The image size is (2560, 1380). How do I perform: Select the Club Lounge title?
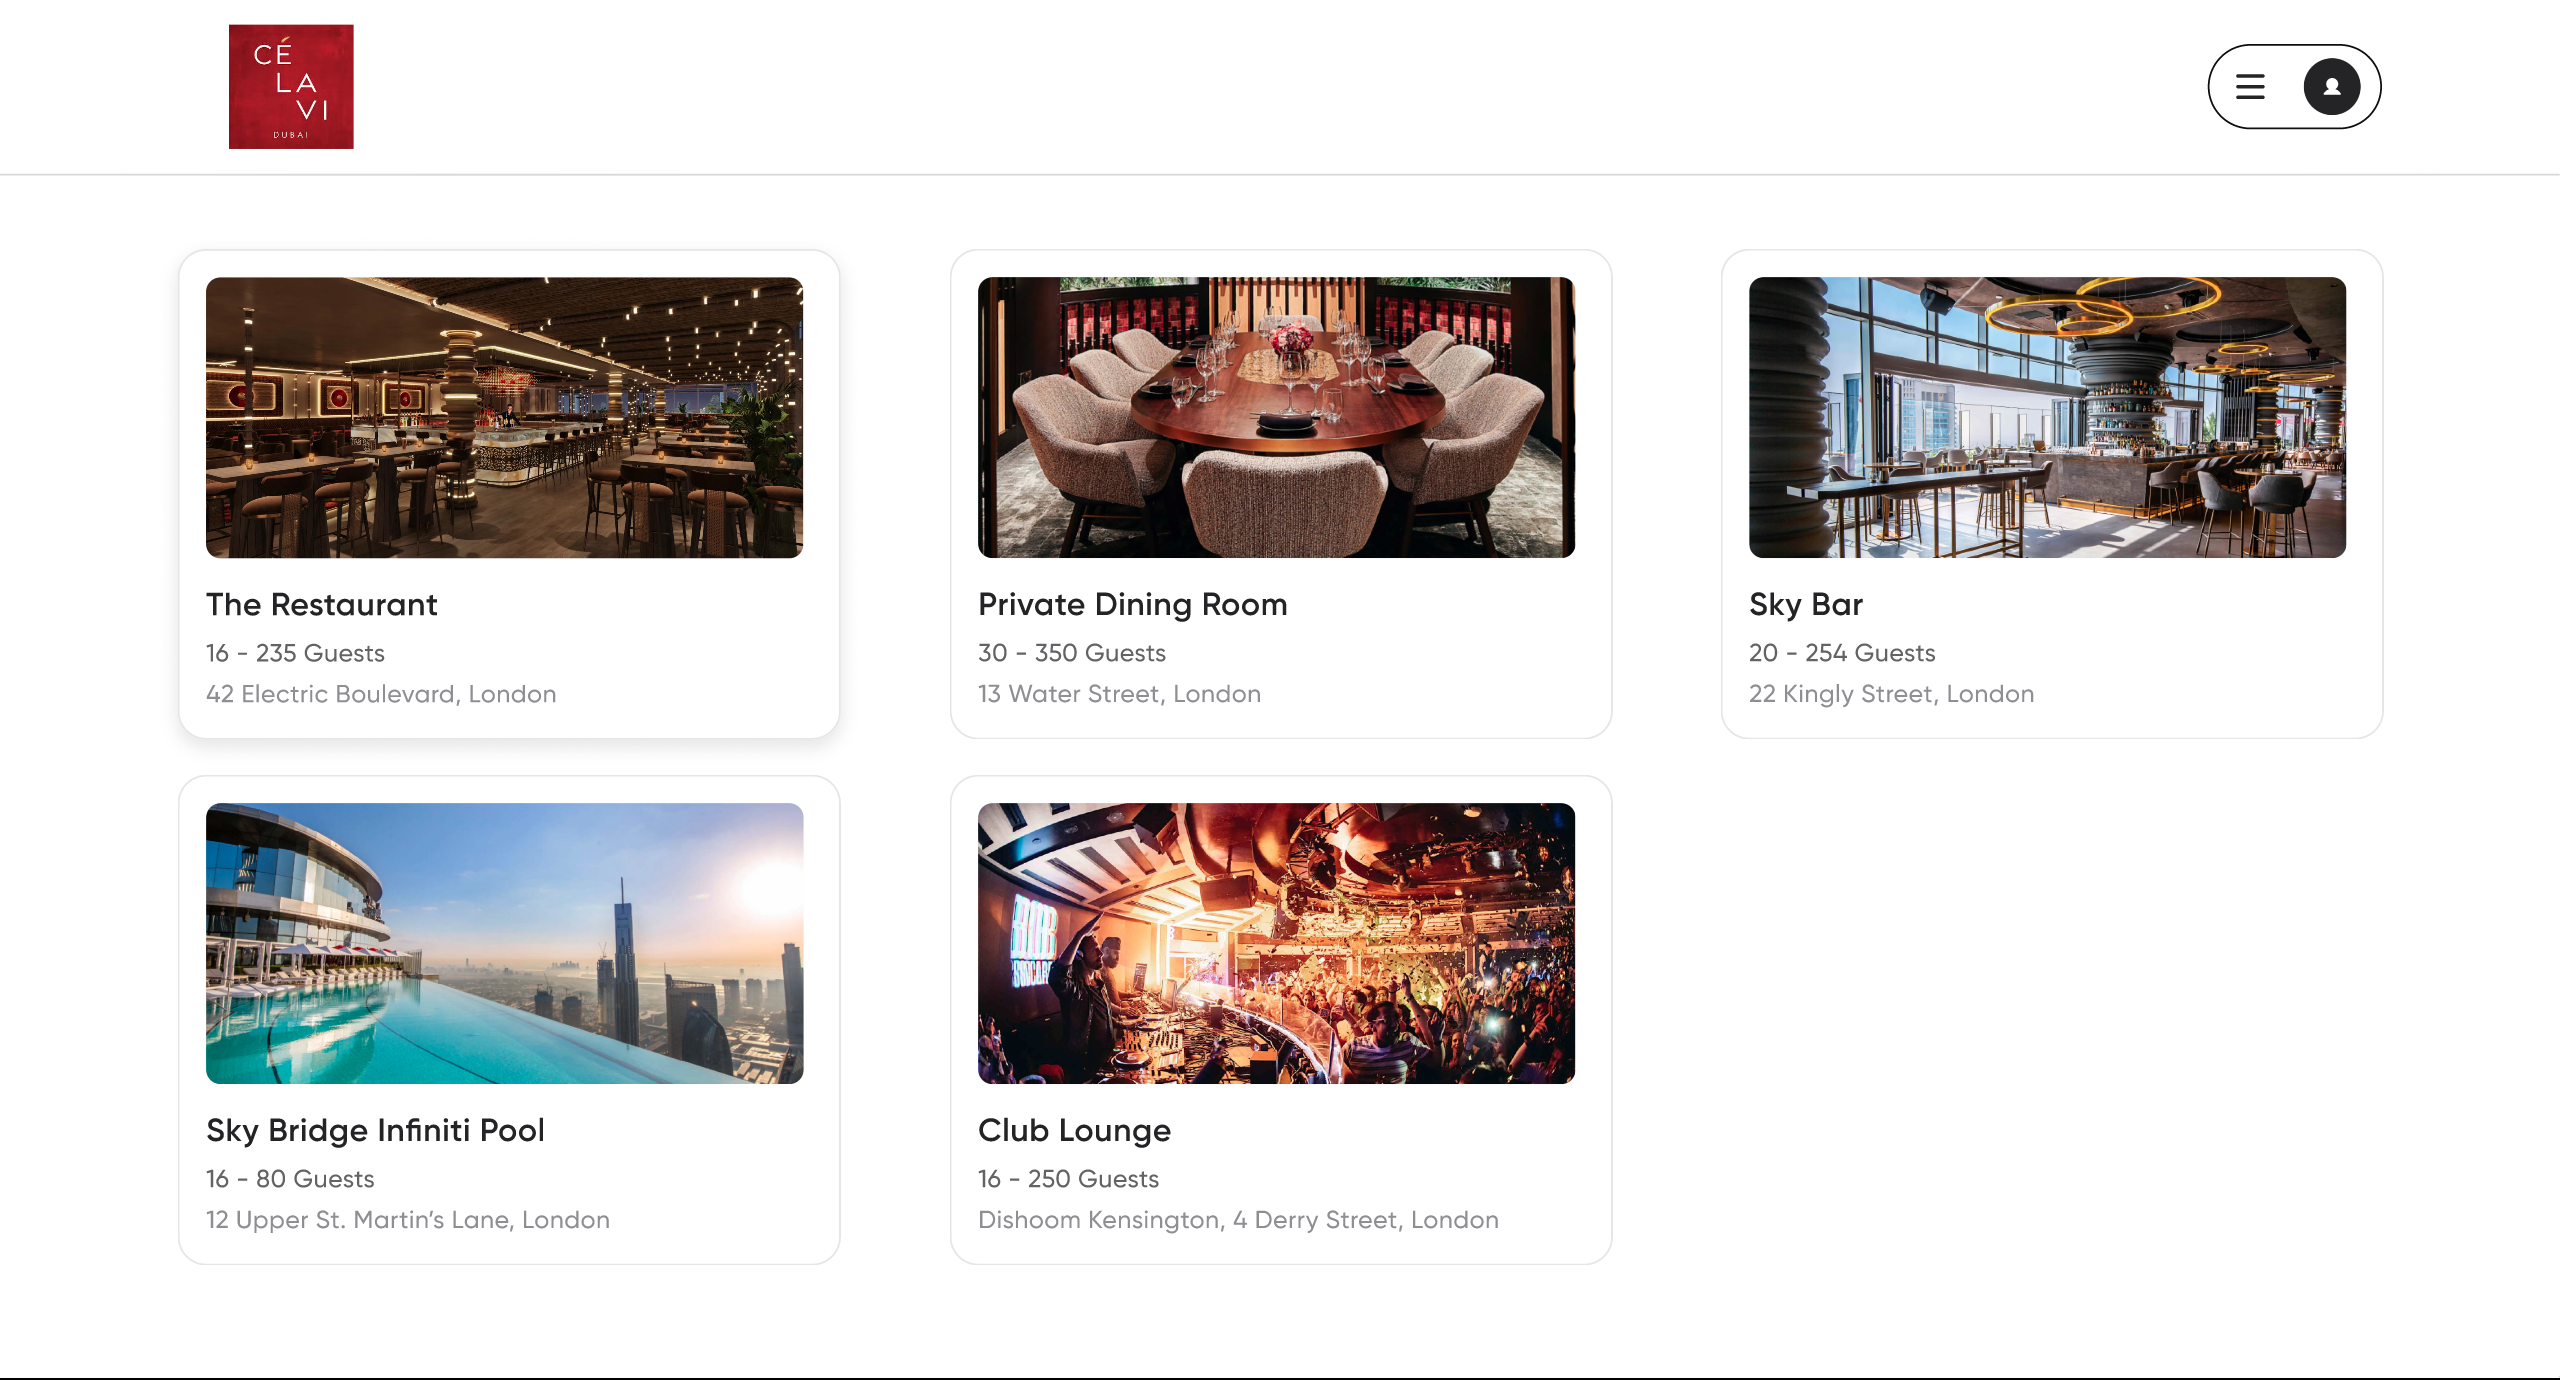(1074, 1130)
